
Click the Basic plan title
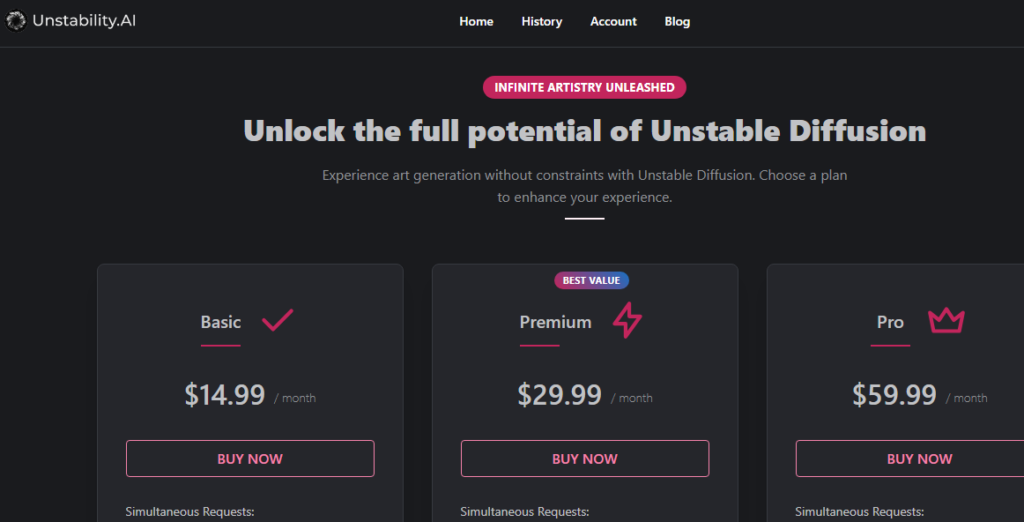[221, 322]
